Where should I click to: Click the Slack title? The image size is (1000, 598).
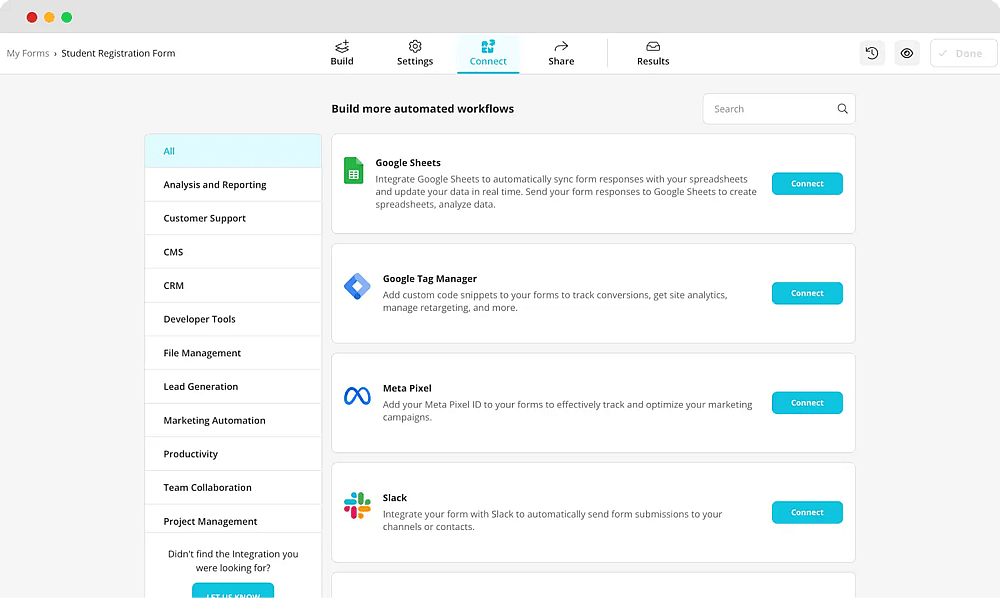tap(395, 498)
